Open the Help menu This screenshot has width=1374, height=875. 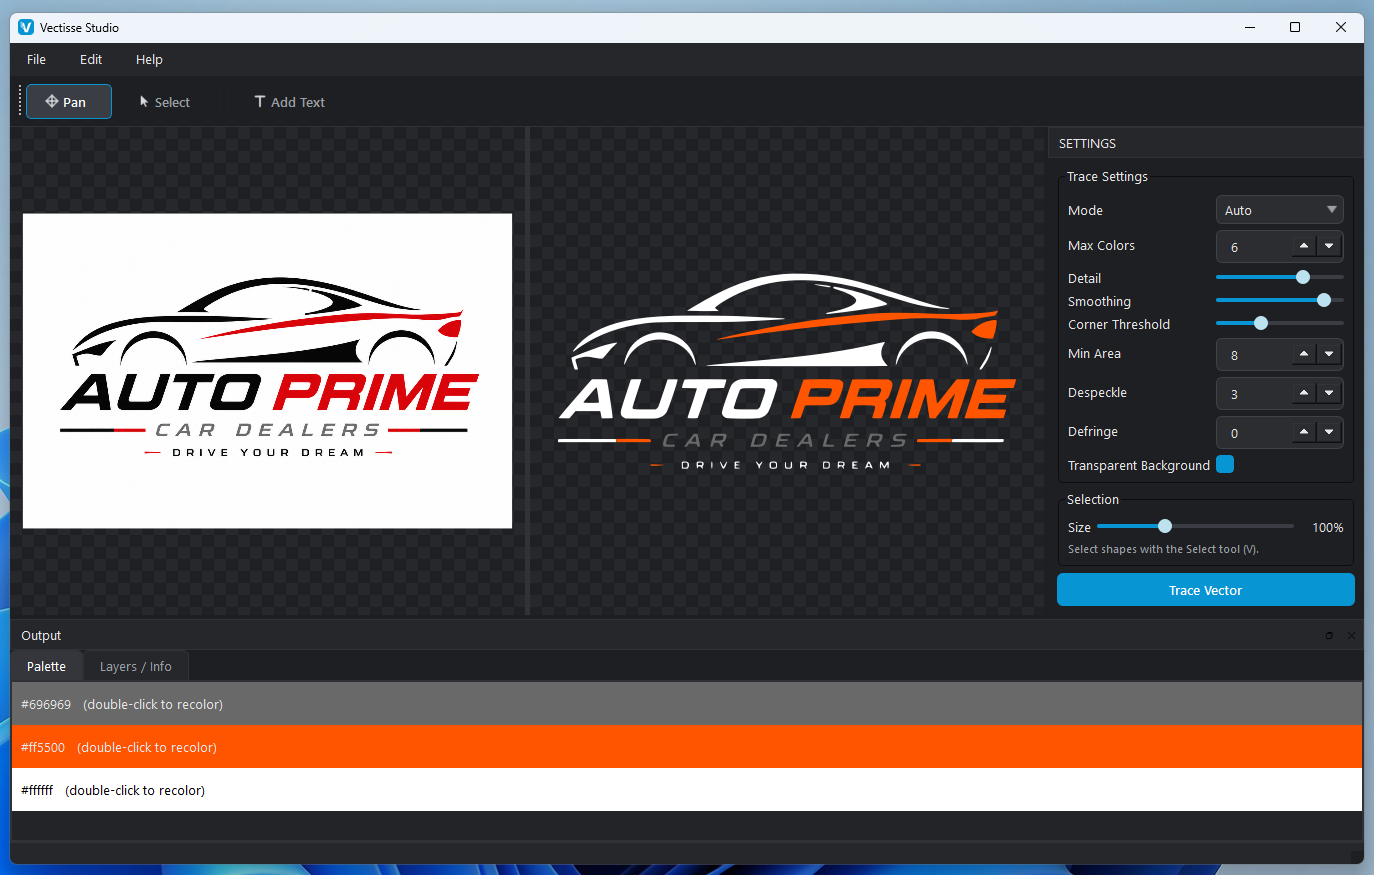point(149,59)
